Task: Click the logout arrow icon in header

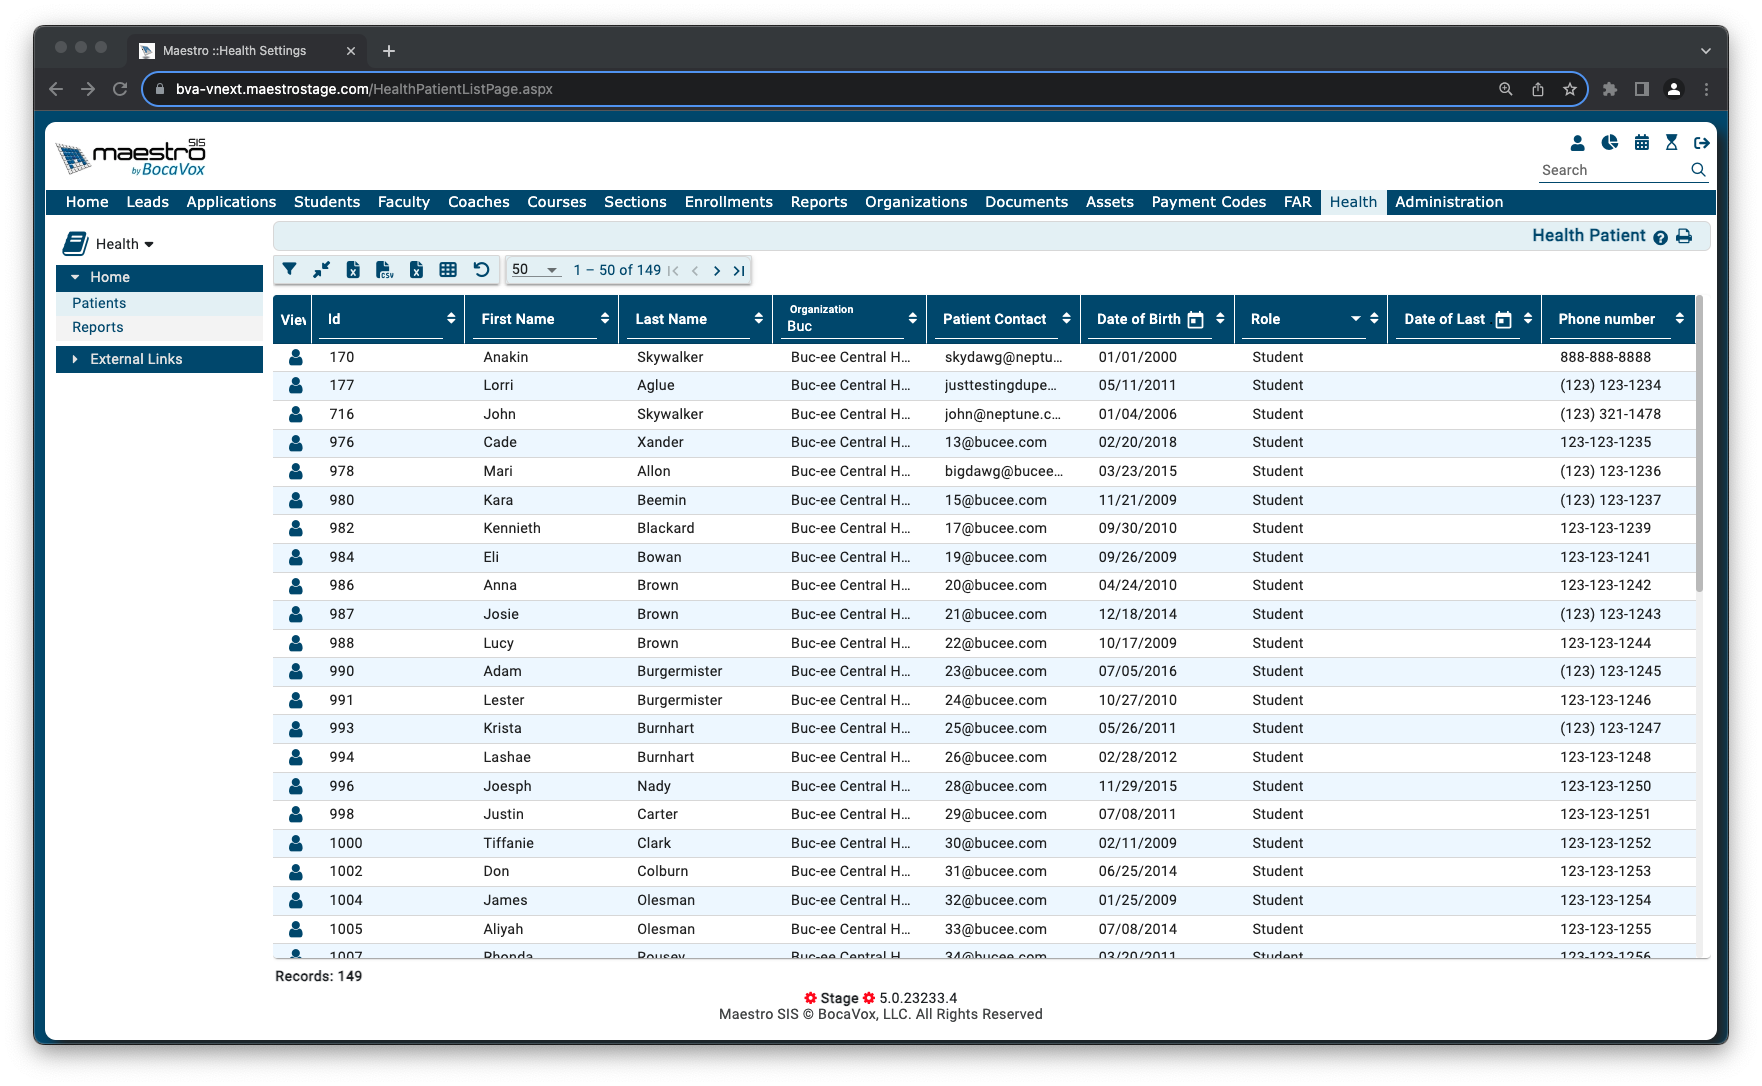Action: pos(1701,143)
